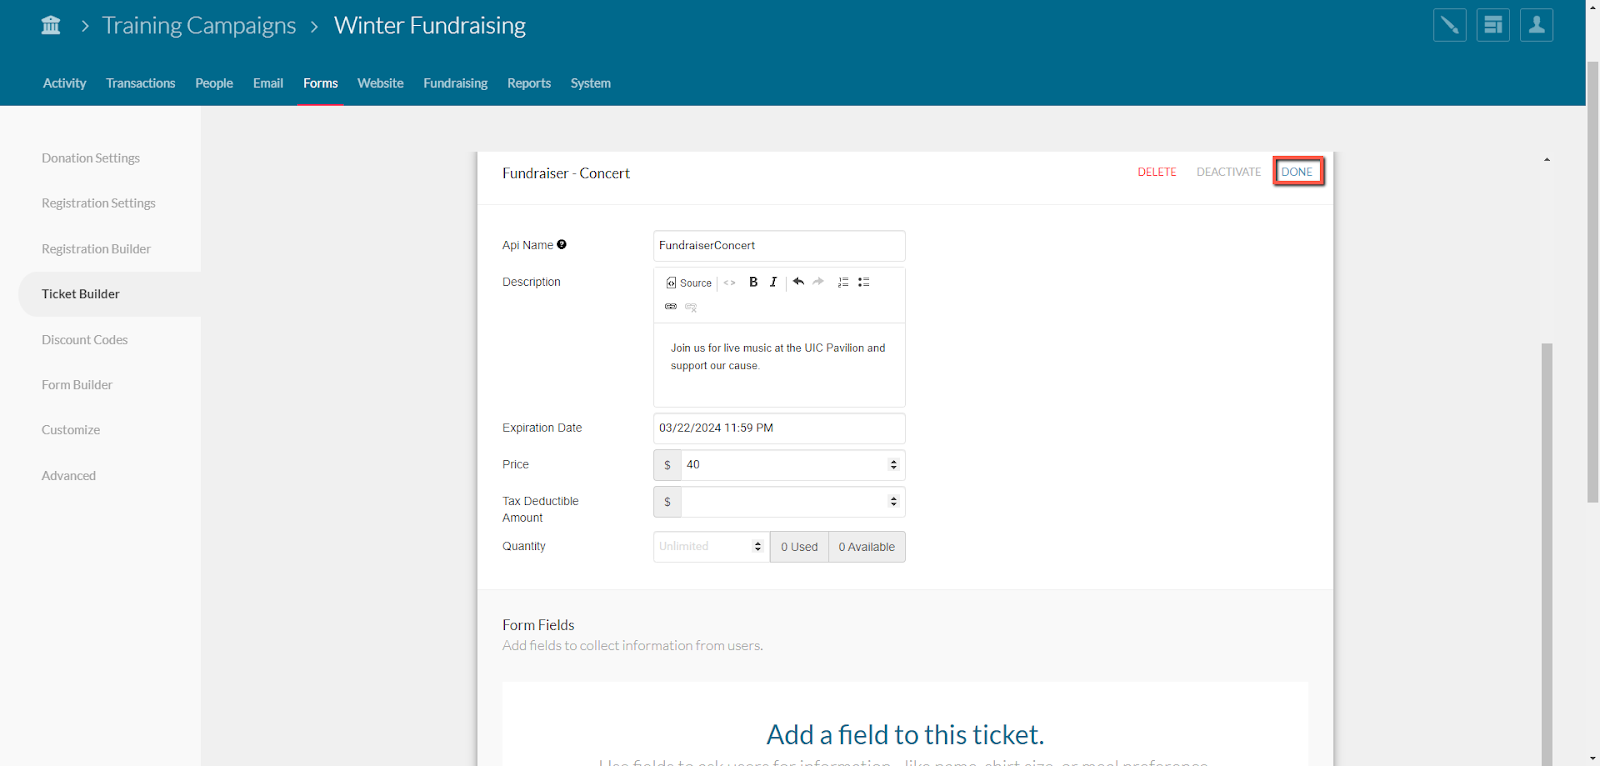Toggle italic formatting in description
Viewport: 1600px width, 766px height.
click(x=773, y=282)
